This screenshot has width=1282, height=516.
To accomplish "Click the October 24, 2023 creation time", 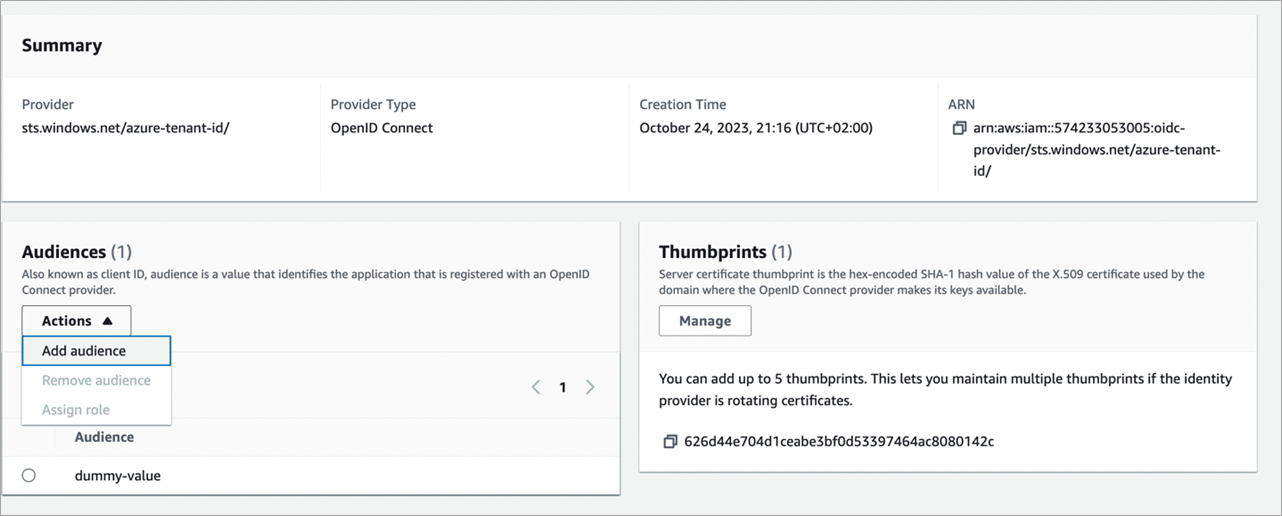I will pos(756,128).
